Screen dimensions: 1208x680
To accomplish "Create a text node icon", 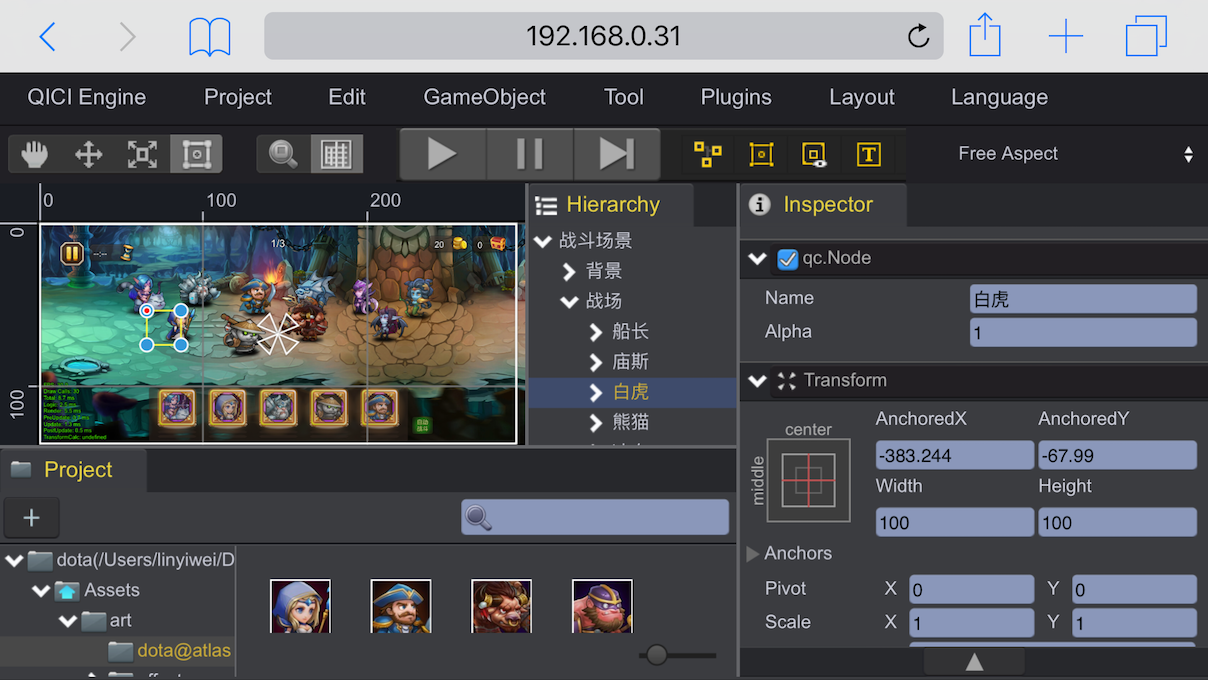I will pyautogui.click(x=869, y=154).
